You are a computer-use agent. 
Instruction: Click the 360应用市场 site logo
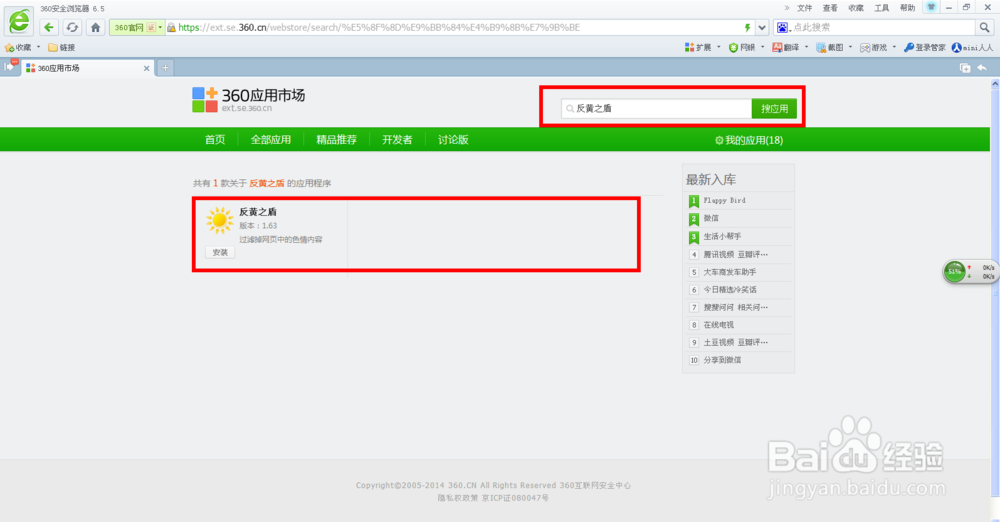249,100
